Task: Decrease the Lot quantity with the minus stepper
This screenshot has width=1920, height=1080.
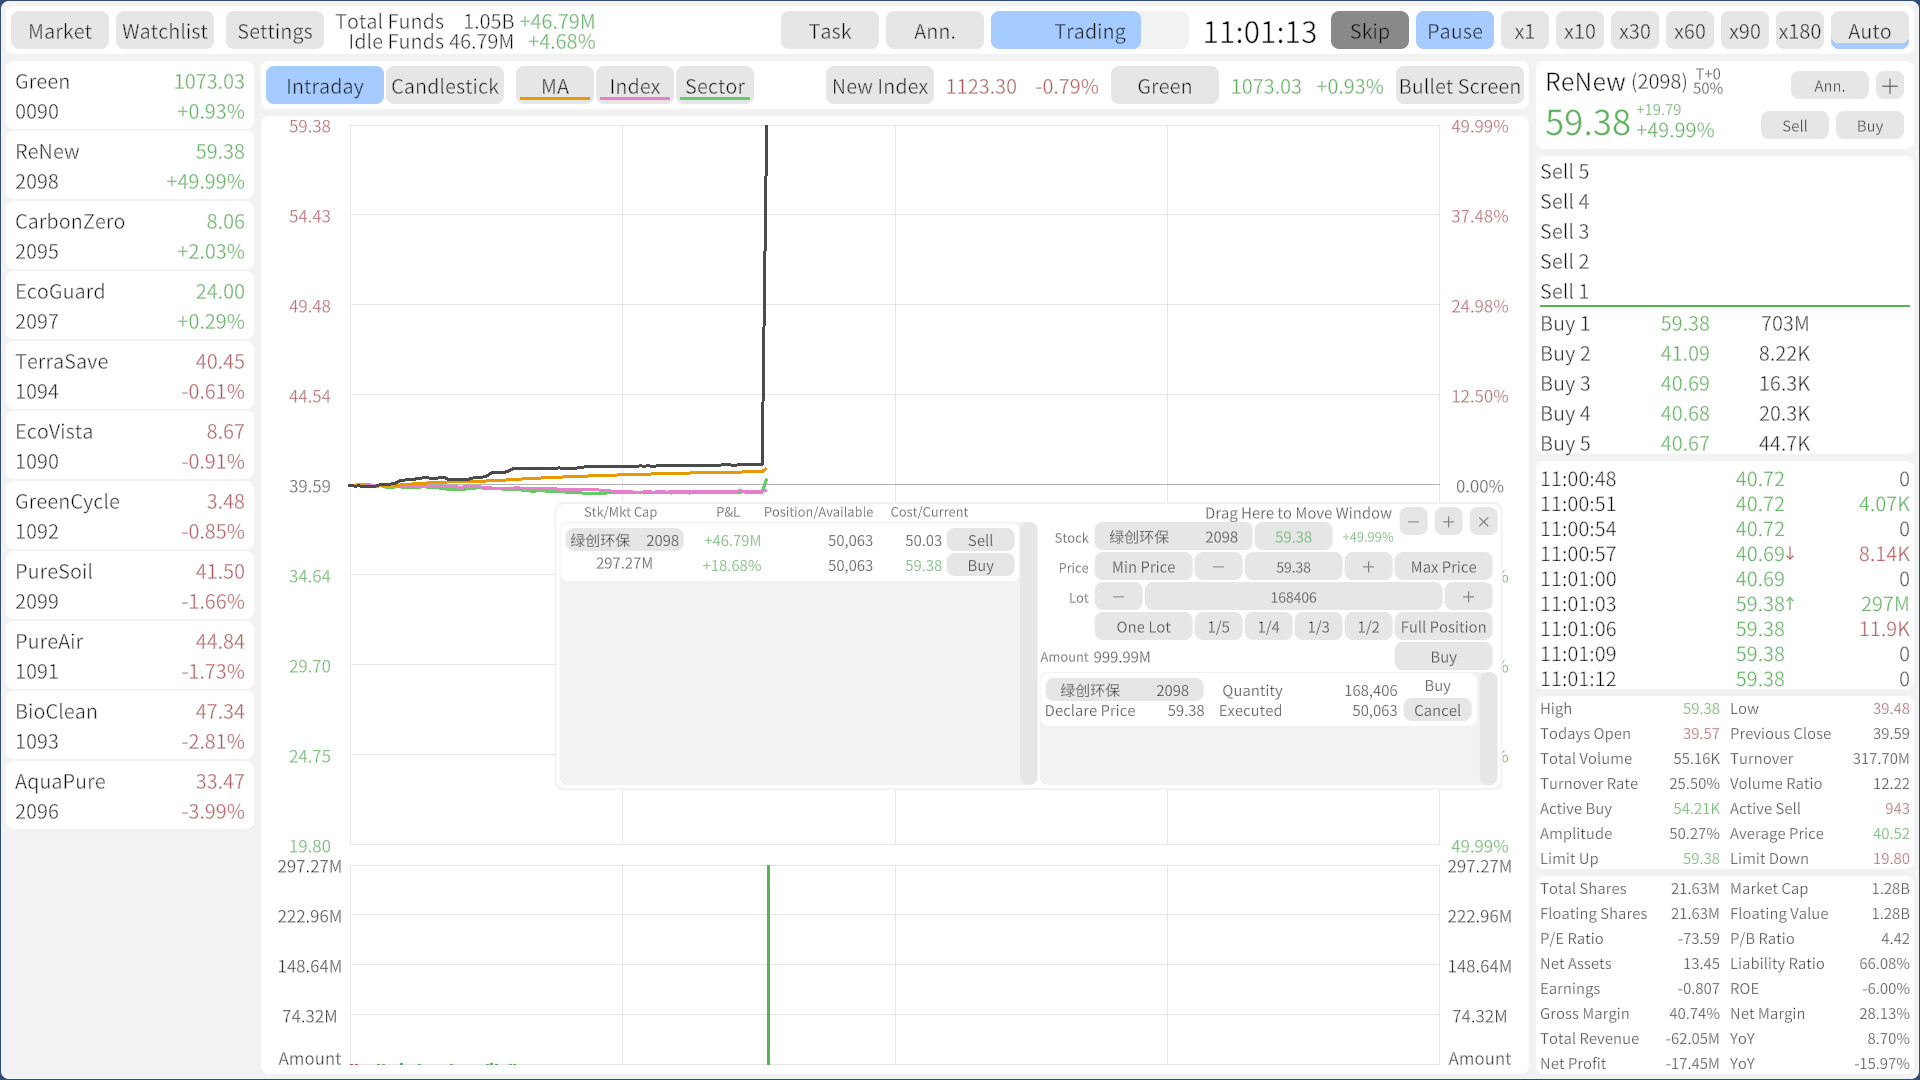Action: [x=1117, y=596]
